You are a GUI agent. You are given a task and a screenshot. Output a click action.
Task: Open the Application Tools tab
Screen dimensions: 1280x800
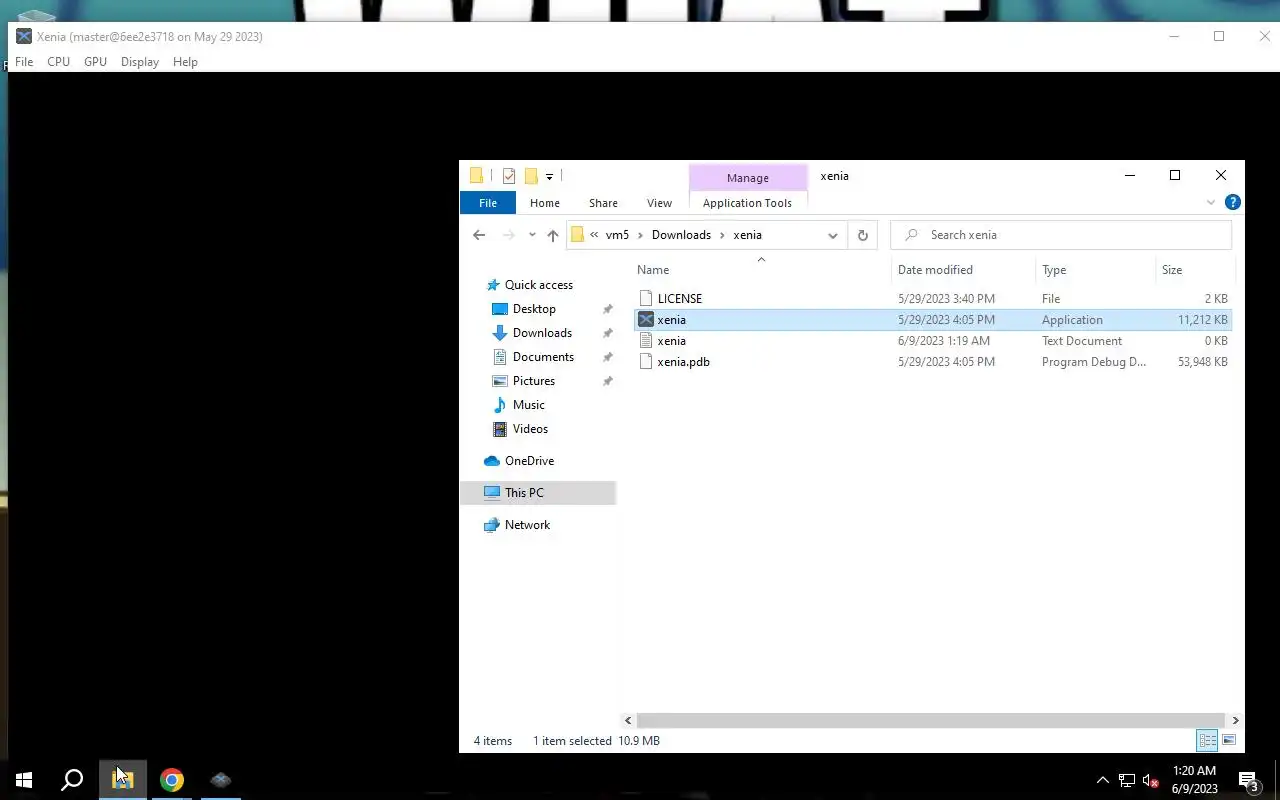coord(747,203)
